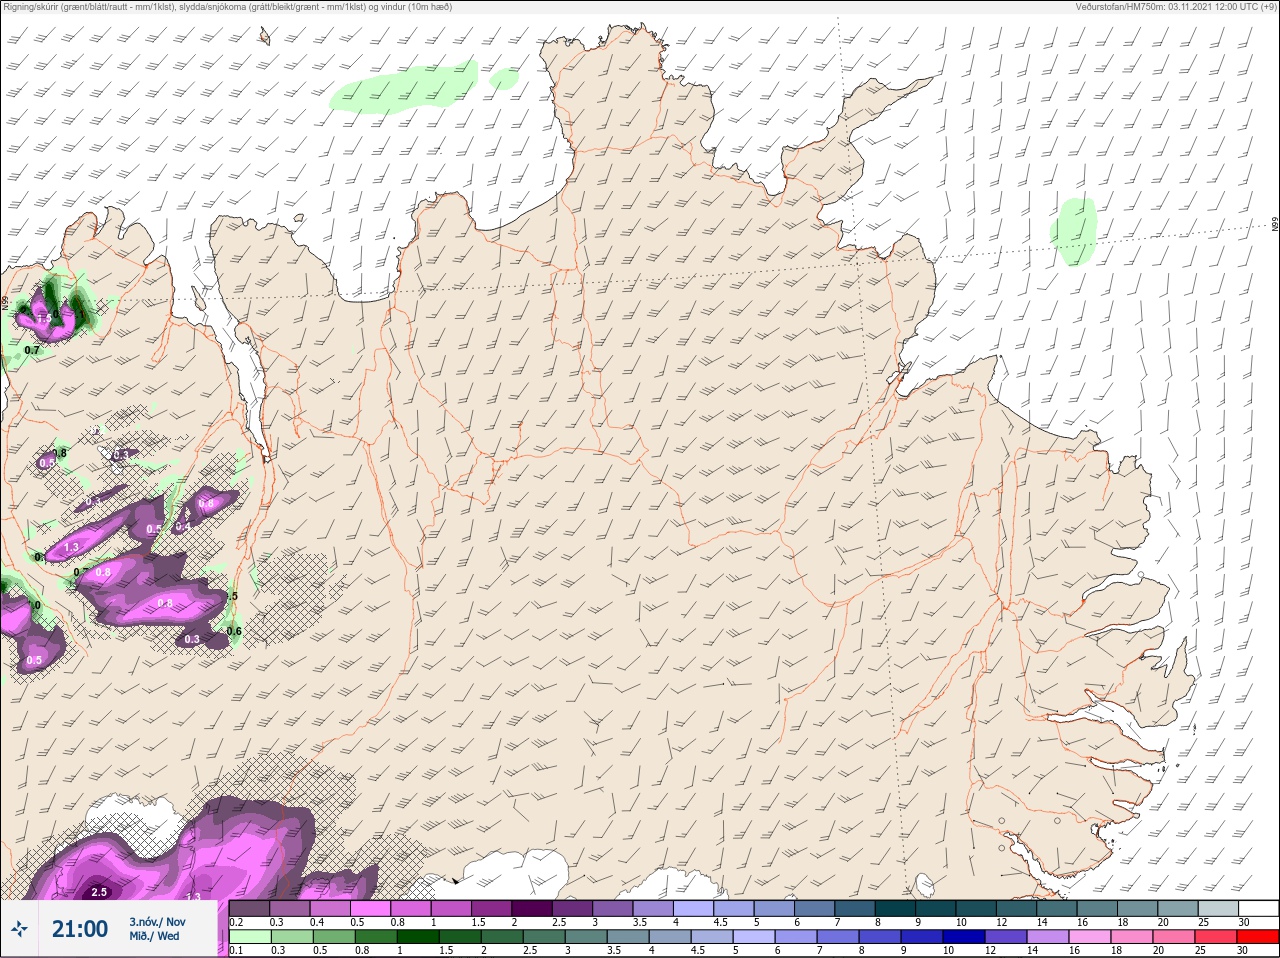This screenshot has height=958, width=1280.
Task: Click the black 0.6 precipitation value
Action: pos(234,631)
